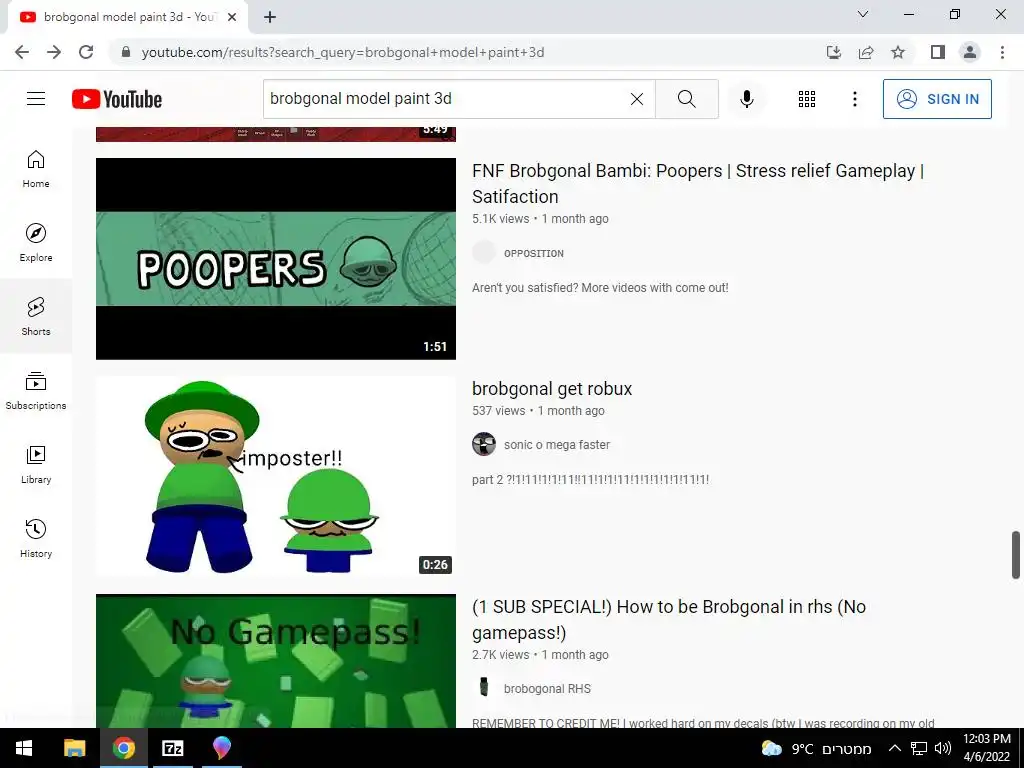Image resolution: width=1024 pixels, height=768 pixels.
Task: Open YouTube settings three-dot menu
Action: pos(854,99)
